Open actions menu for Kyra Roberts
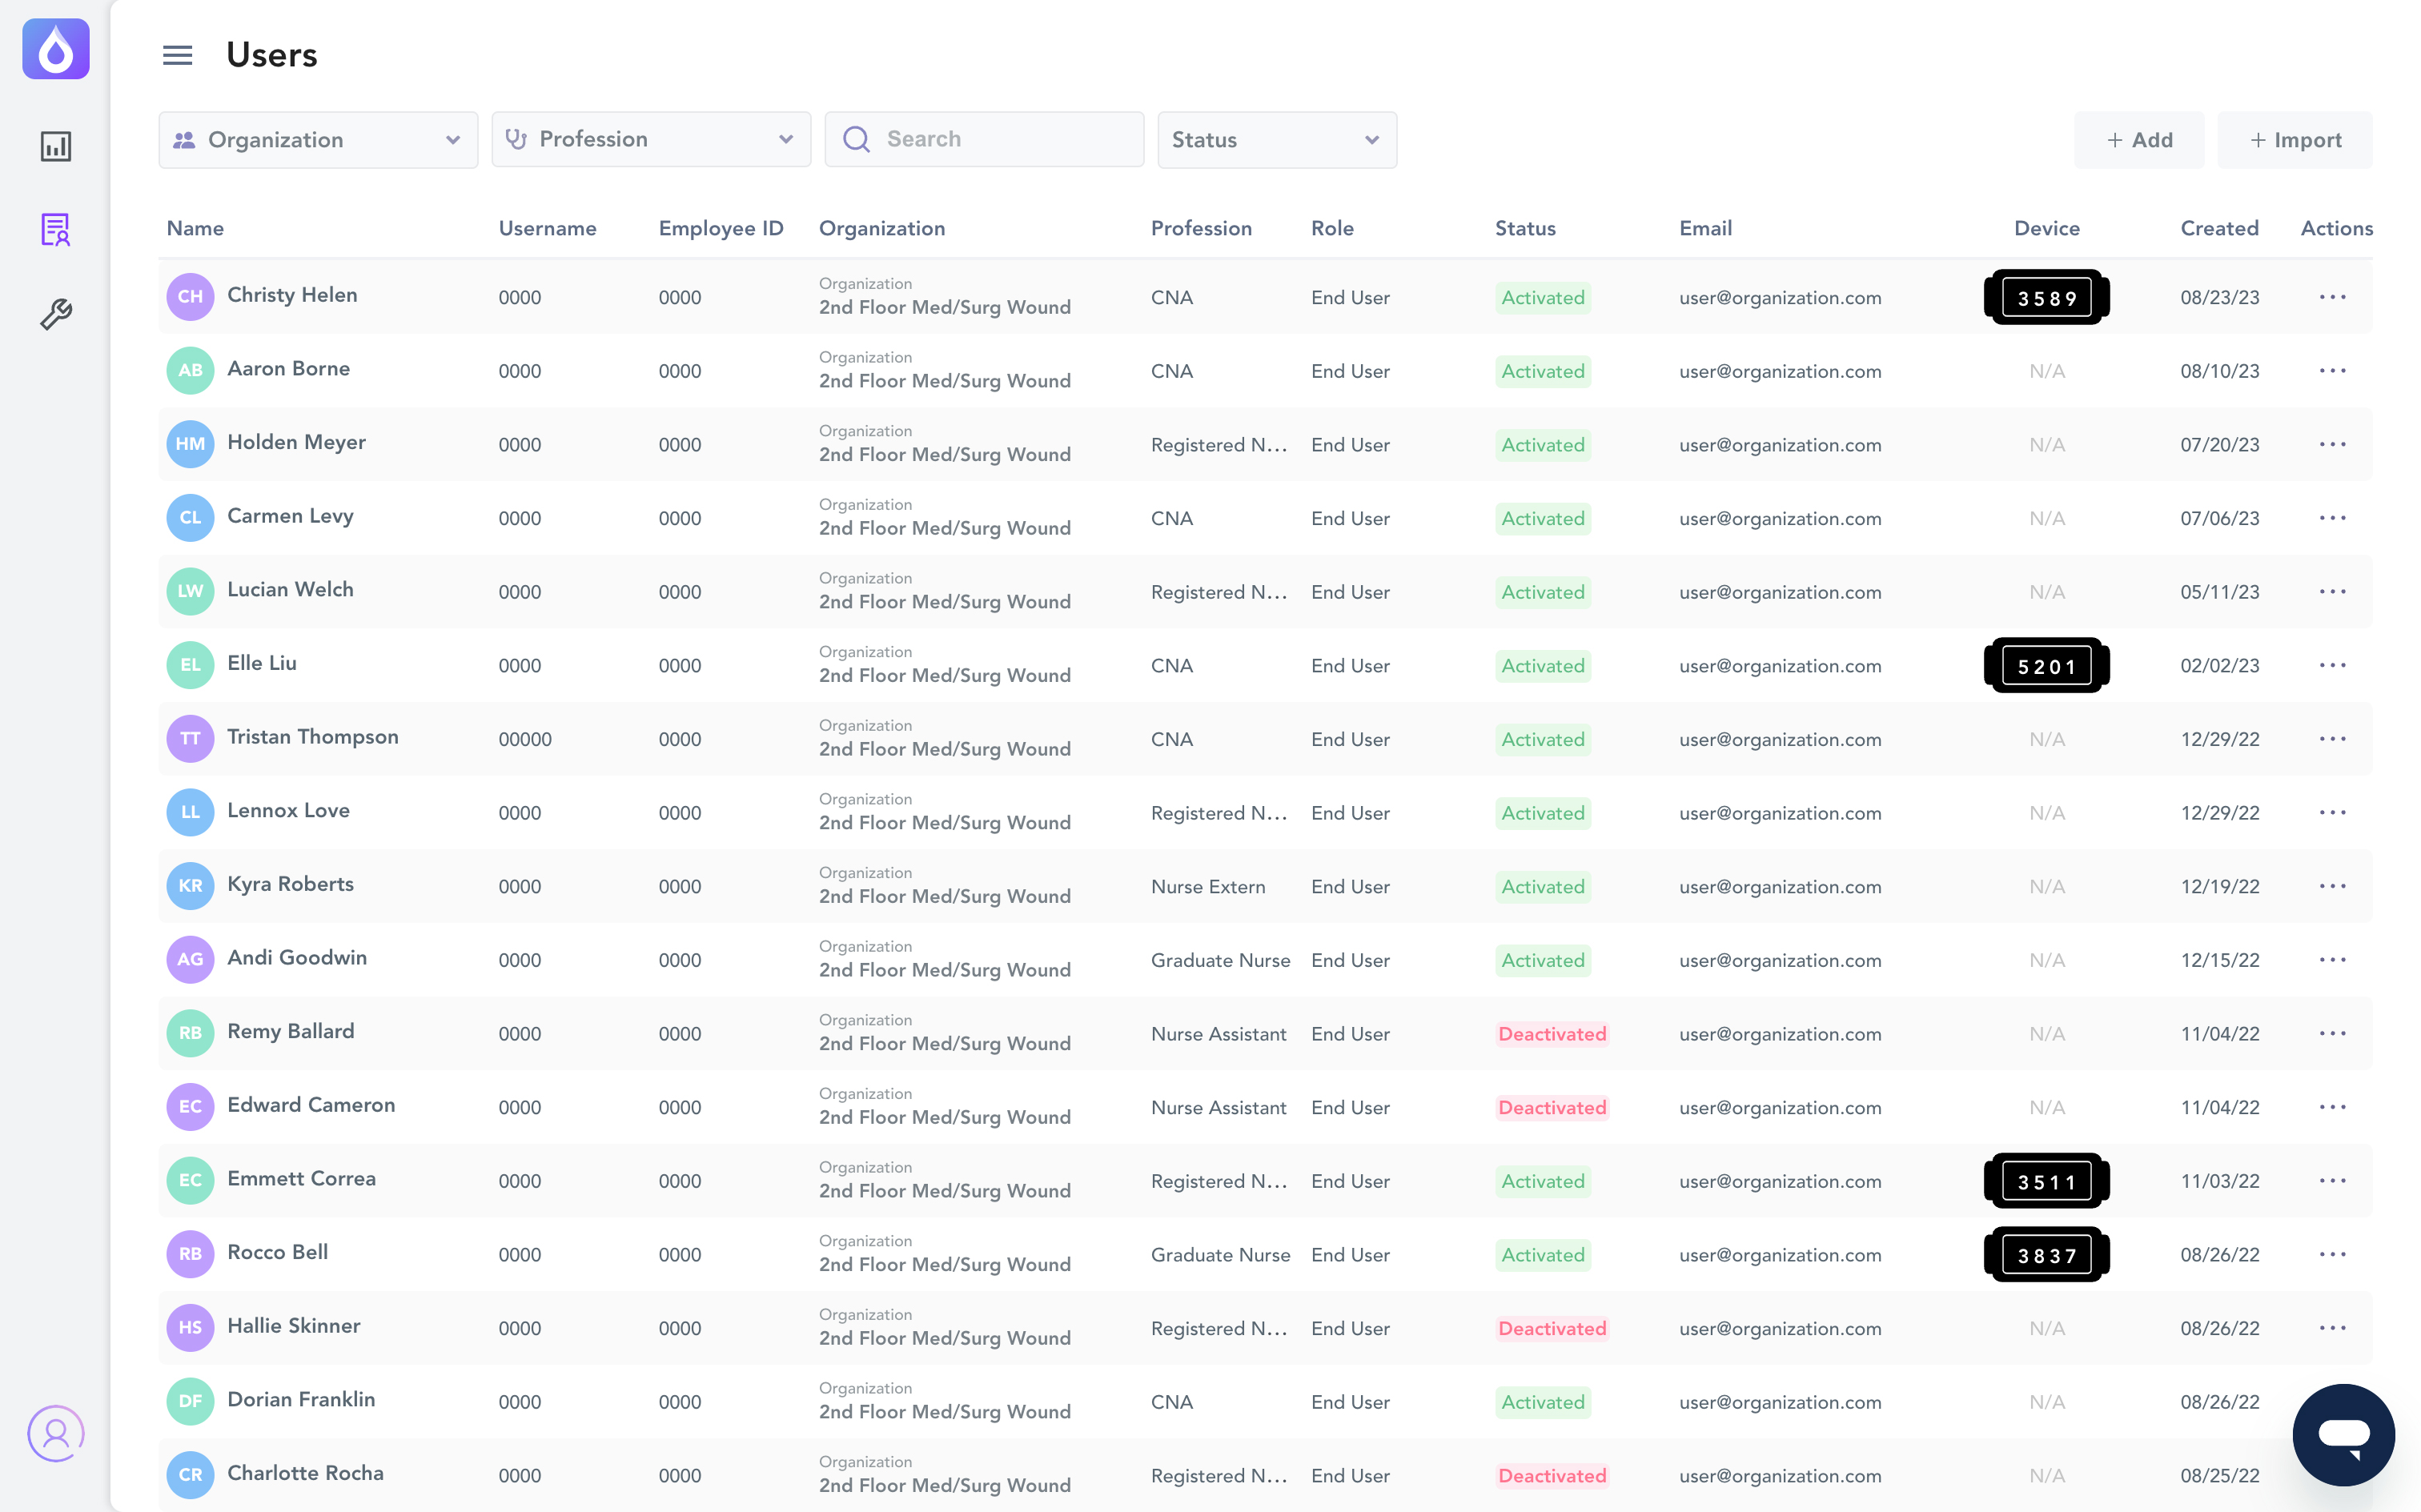Image resolution: width=2421 pixels, height=1512 pixels. (x=2332, y=886)
